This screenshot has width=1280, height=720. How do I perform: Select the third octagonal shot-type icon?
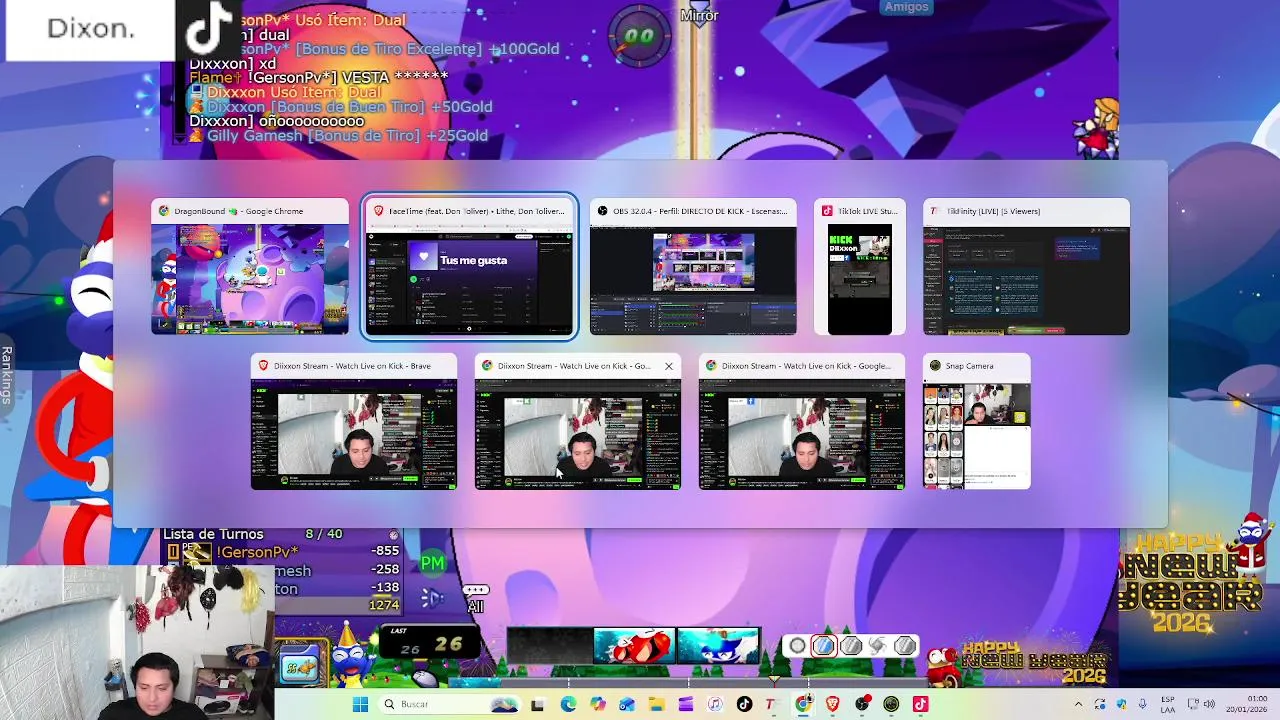tap(851, 646)
